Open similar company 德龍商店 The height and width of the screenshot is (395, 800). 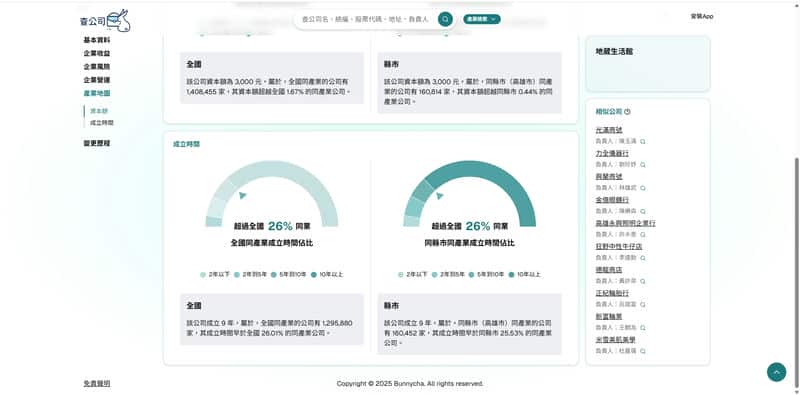click(x=609, y=270)
